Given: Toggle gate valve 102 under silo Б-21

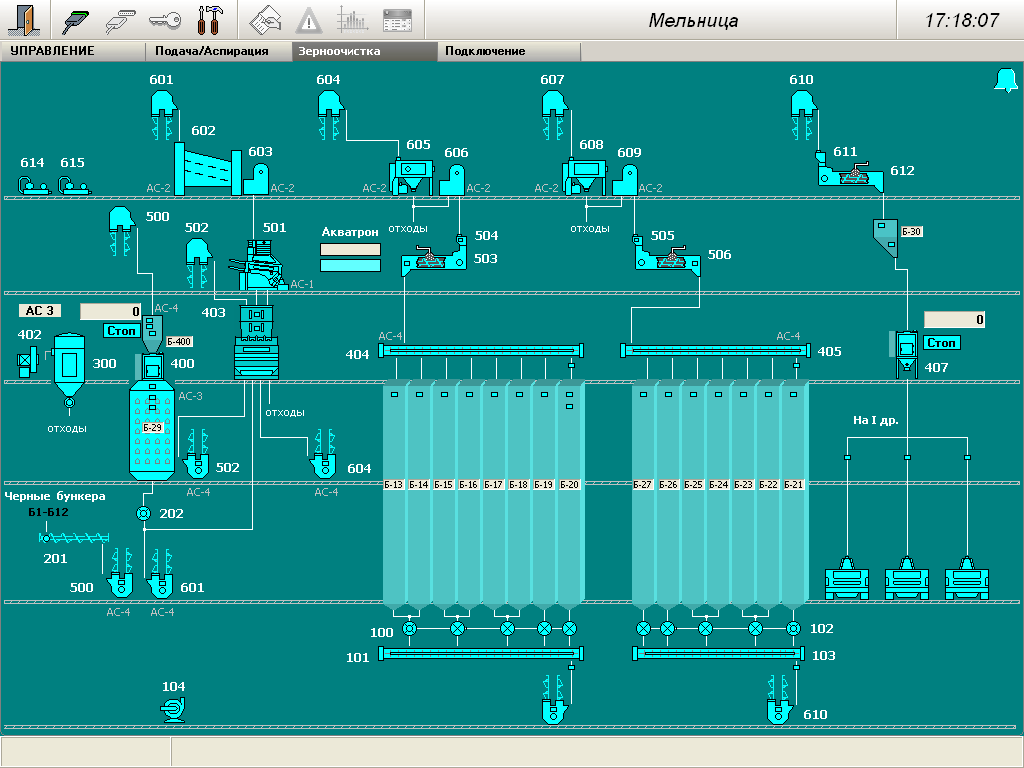Looking at the screenshot, I should pyautogui.click(x=793, y=629).
